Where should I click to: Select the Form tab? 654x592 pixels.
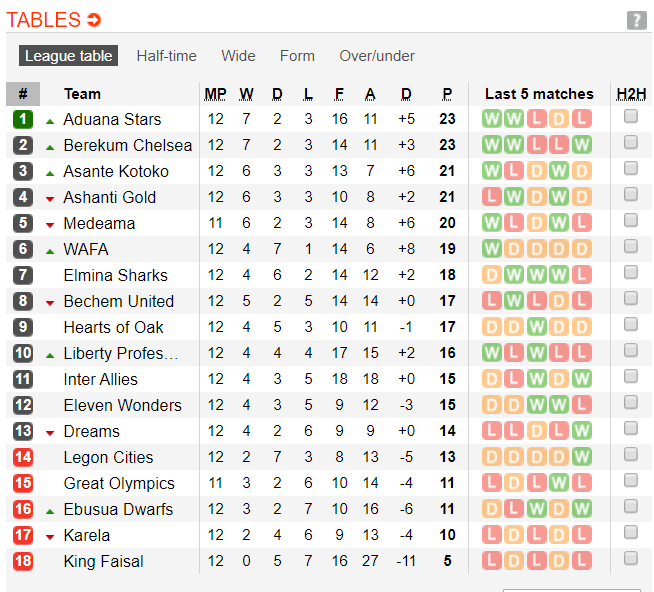[x=297, y=56]
